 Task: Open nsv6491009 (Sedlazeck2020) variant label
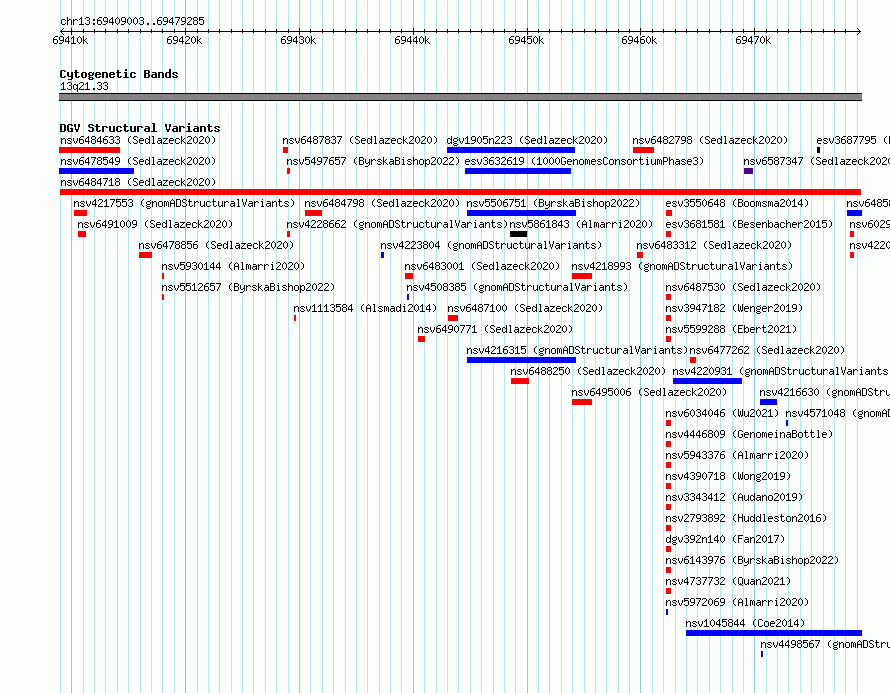click(155, 224)
